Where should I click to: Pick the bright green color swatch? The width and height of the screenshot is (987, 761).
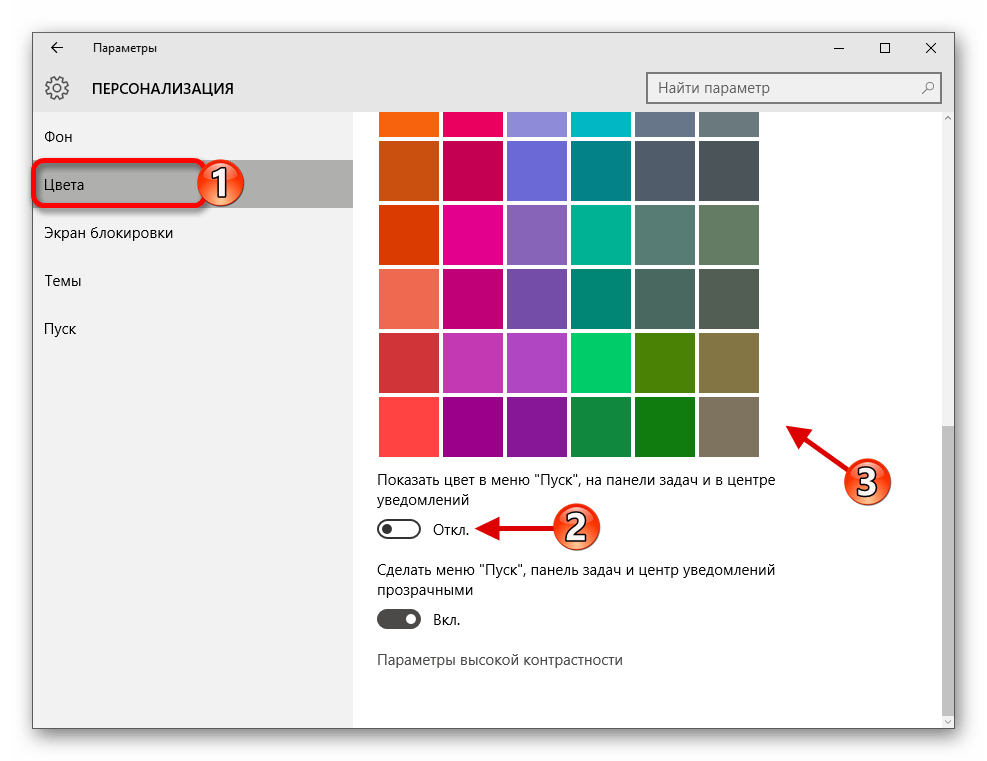coord(600,362)
